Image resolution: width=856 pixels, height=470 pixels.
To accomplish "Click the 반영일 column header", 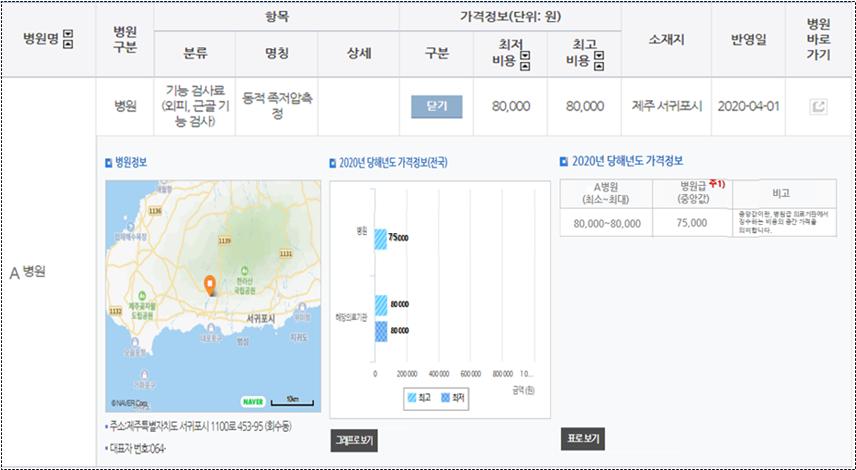I will [x=748, y=39].
